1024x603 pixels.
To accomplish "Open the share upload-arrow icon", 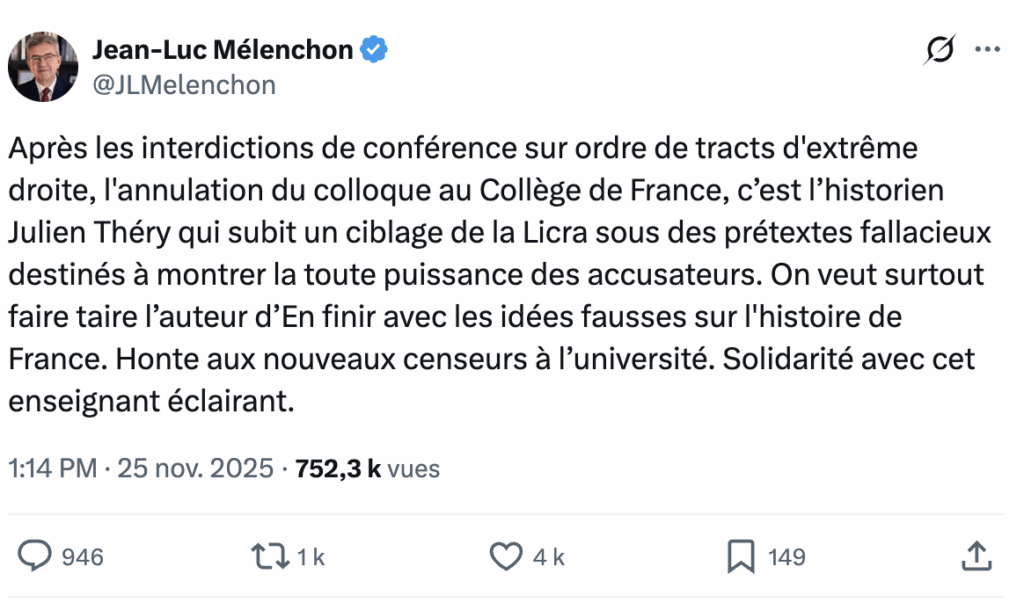I will [975, 555].
